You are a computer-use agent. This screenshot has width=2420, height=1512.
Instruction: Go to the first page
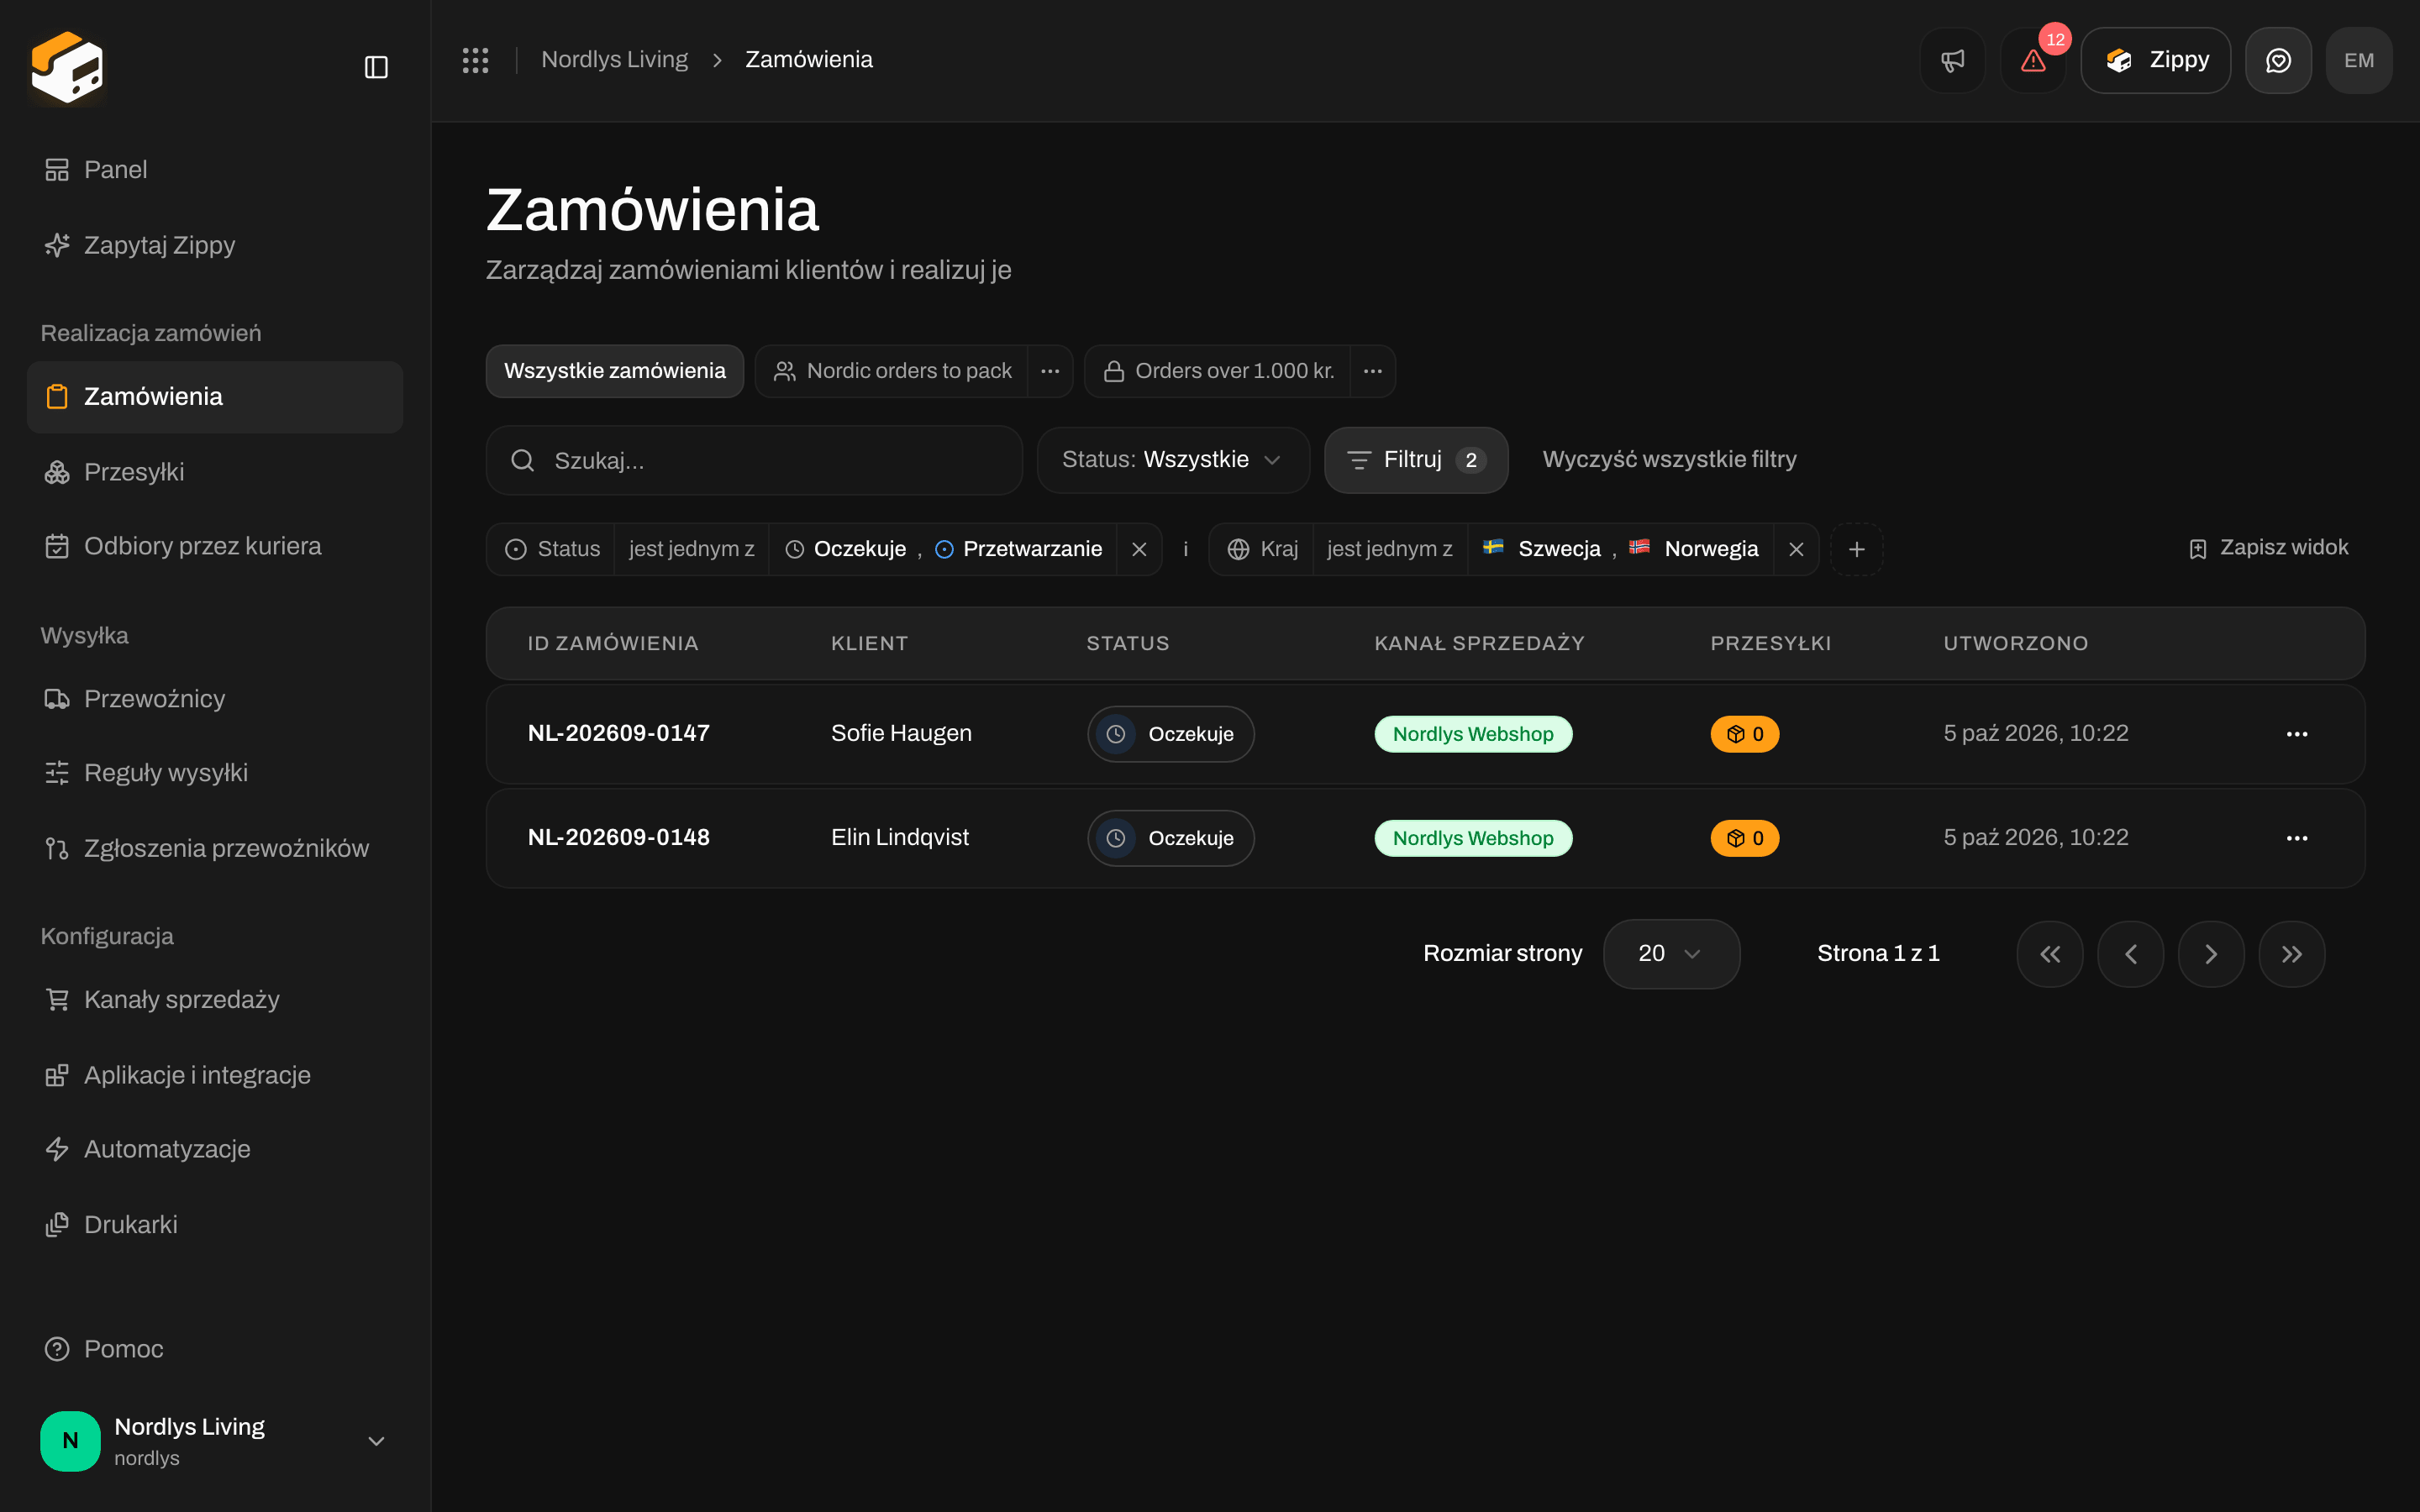click(2050, 954)
